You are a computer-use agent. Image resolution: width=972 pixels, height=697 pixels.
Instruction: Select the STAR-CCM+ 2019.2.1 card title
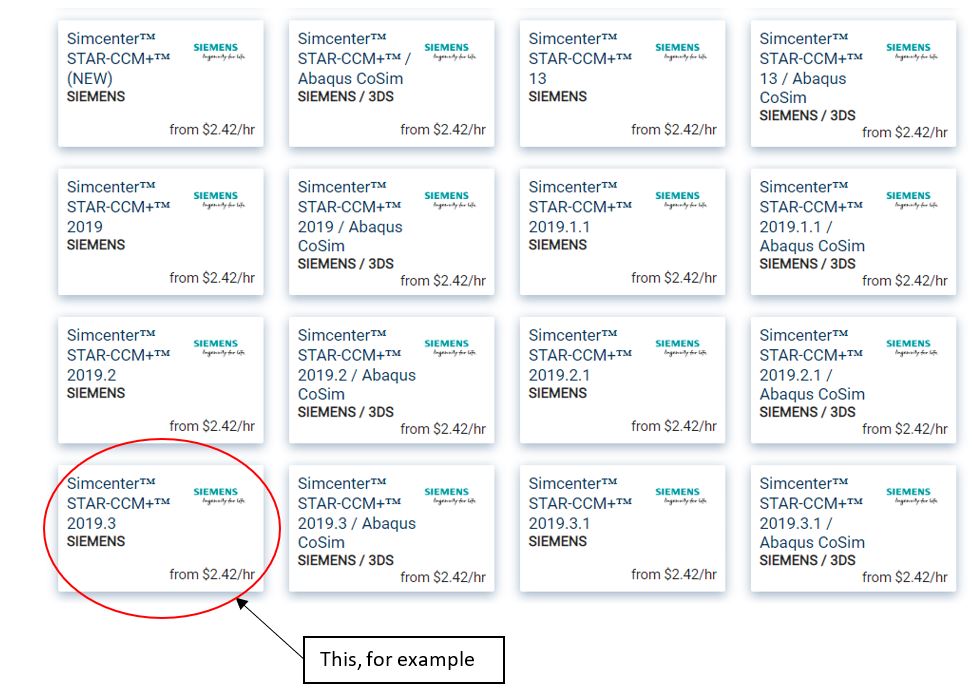click(580, 355)
